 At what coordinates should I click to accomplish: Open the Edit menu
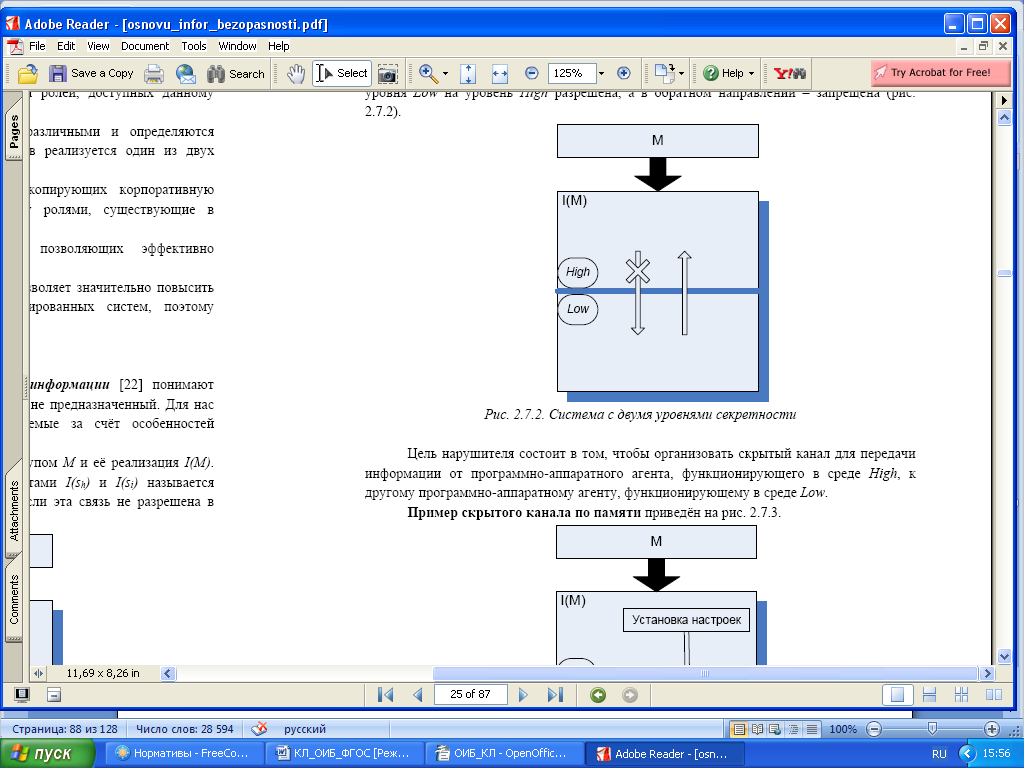pyautogui.click(x=66, y=46)
